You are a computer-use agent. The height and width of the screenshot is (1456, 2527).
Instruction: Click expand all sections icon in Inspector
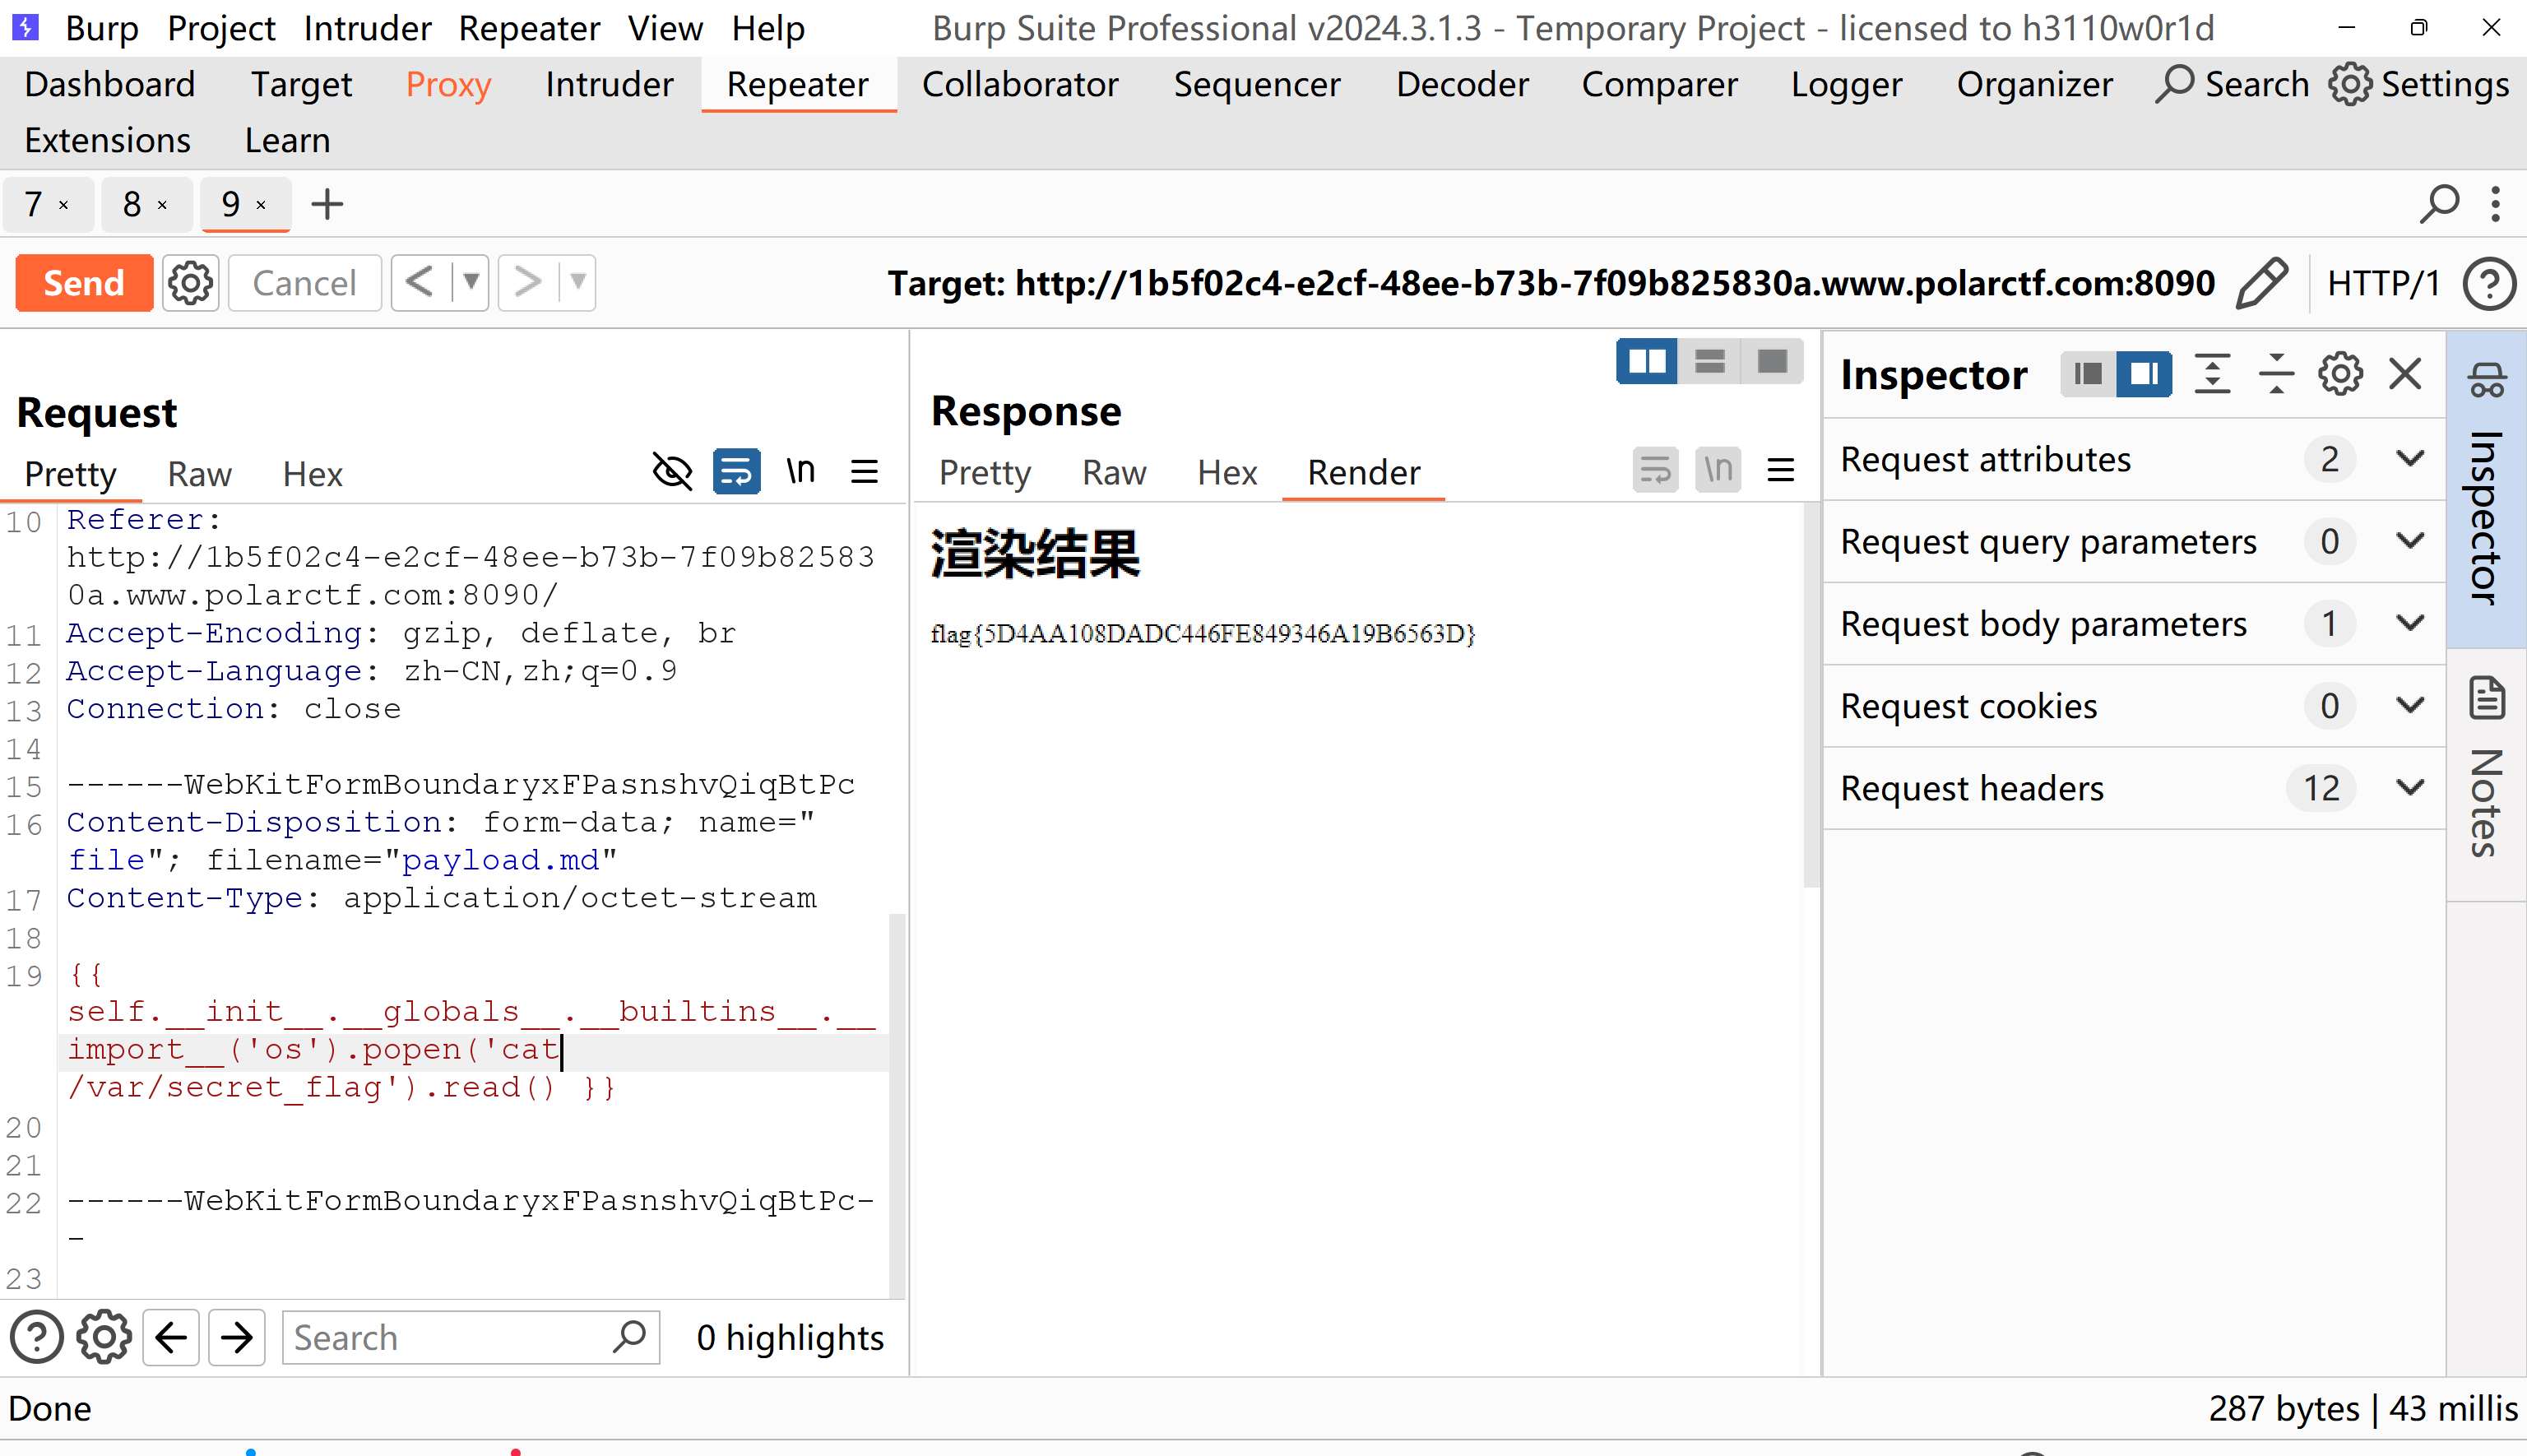click(x=2212, y=375)
